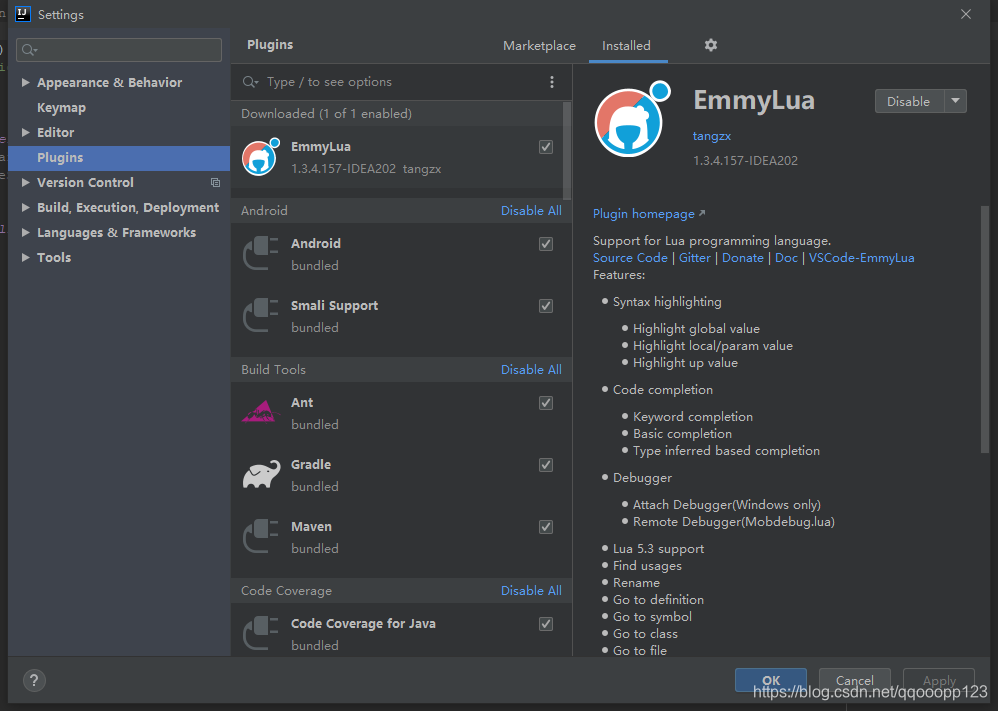Viewport: 998px width, 711px height.
Task: Click the Version Control quick-settings icon
Action: pyautogui.click(x=215, y=182)
